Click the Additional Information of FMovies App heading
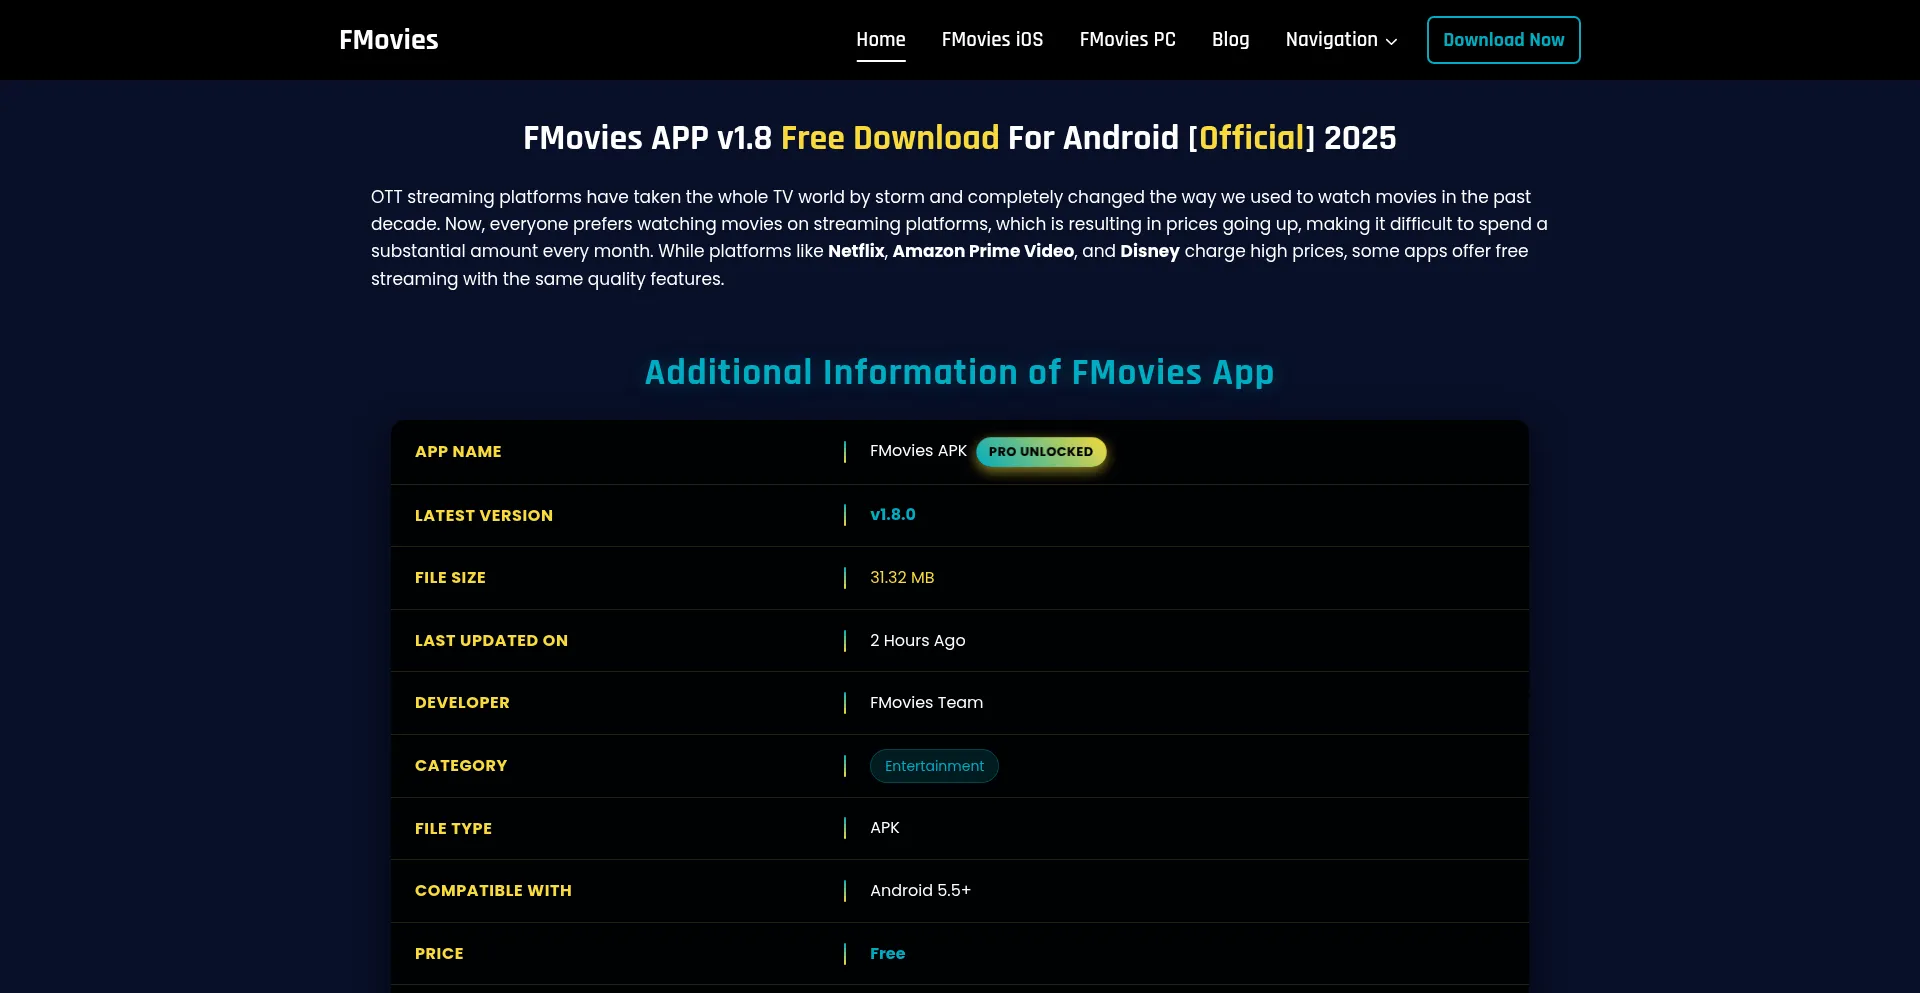The image size is (1920, 993). [x=959, y=372]
